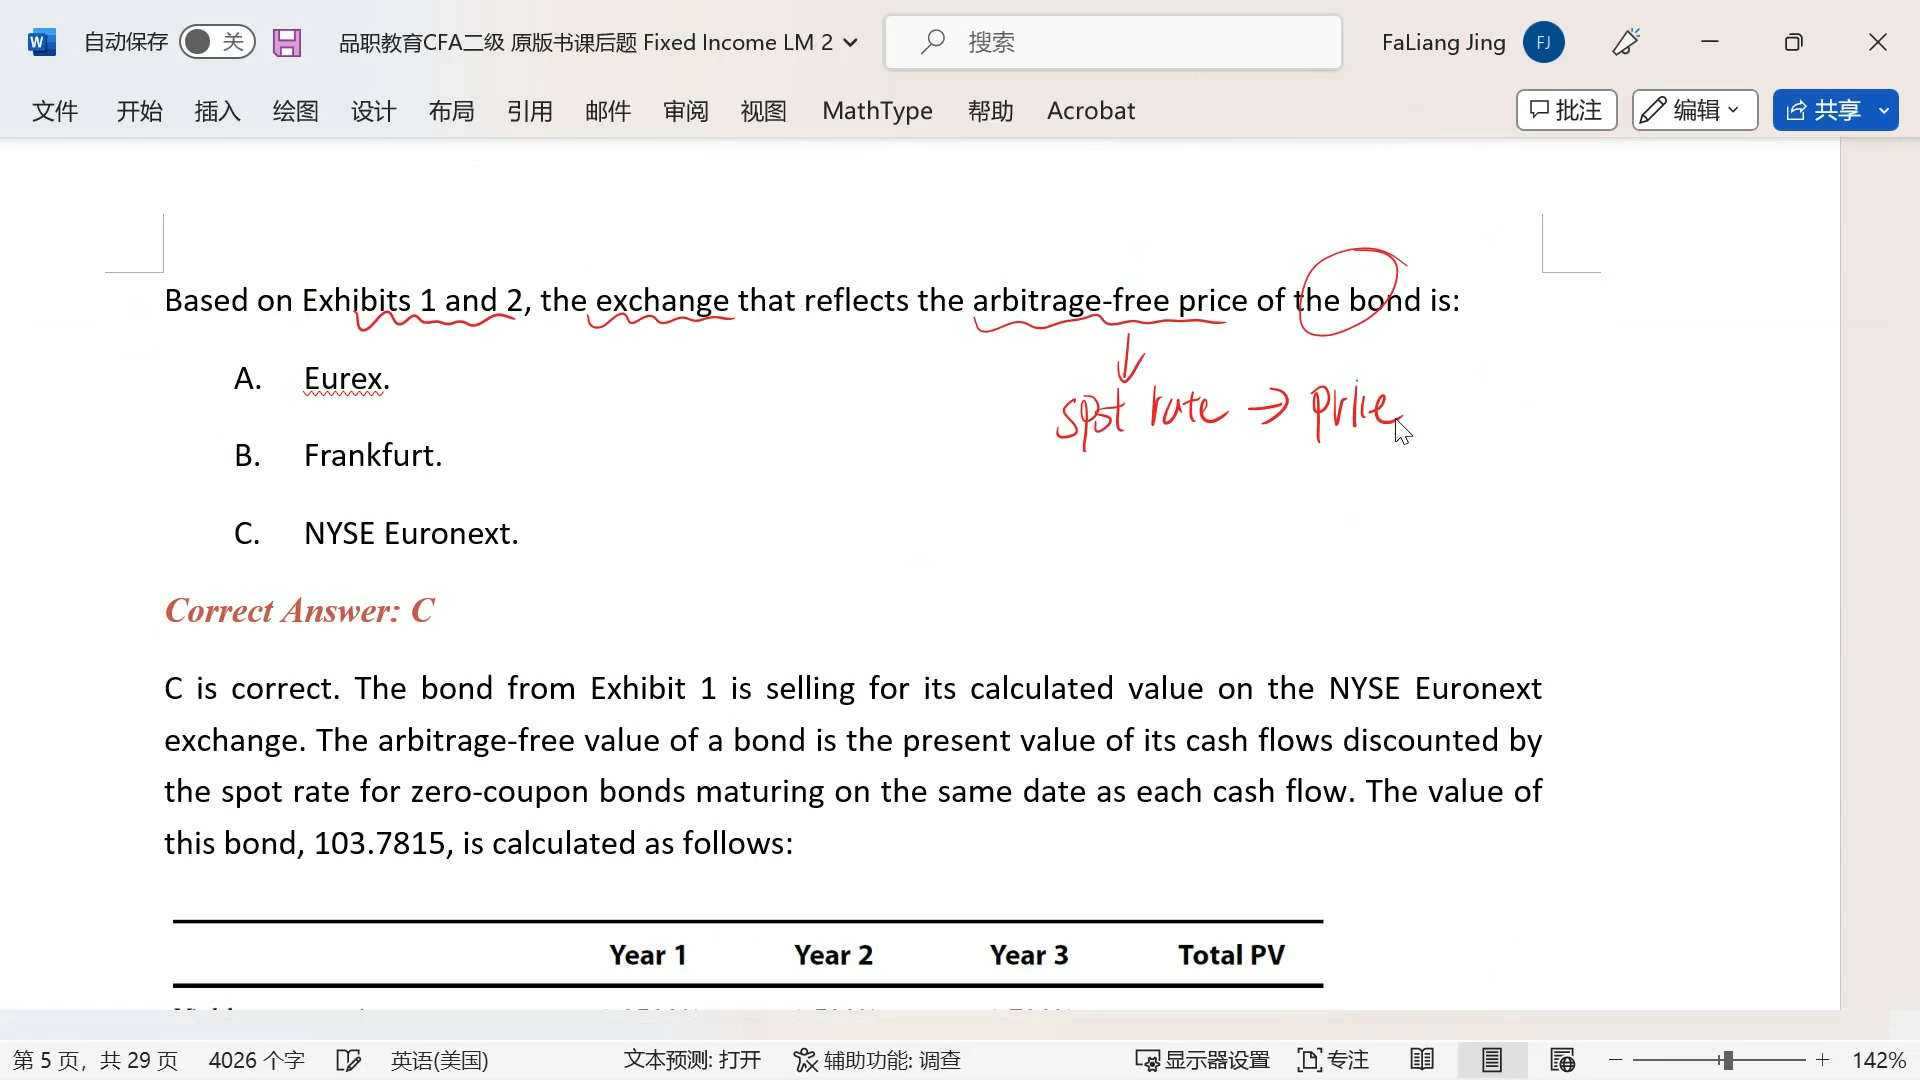
Task: Click the text 'Frankfurt.' option B
Action: [x=373, y=456]
